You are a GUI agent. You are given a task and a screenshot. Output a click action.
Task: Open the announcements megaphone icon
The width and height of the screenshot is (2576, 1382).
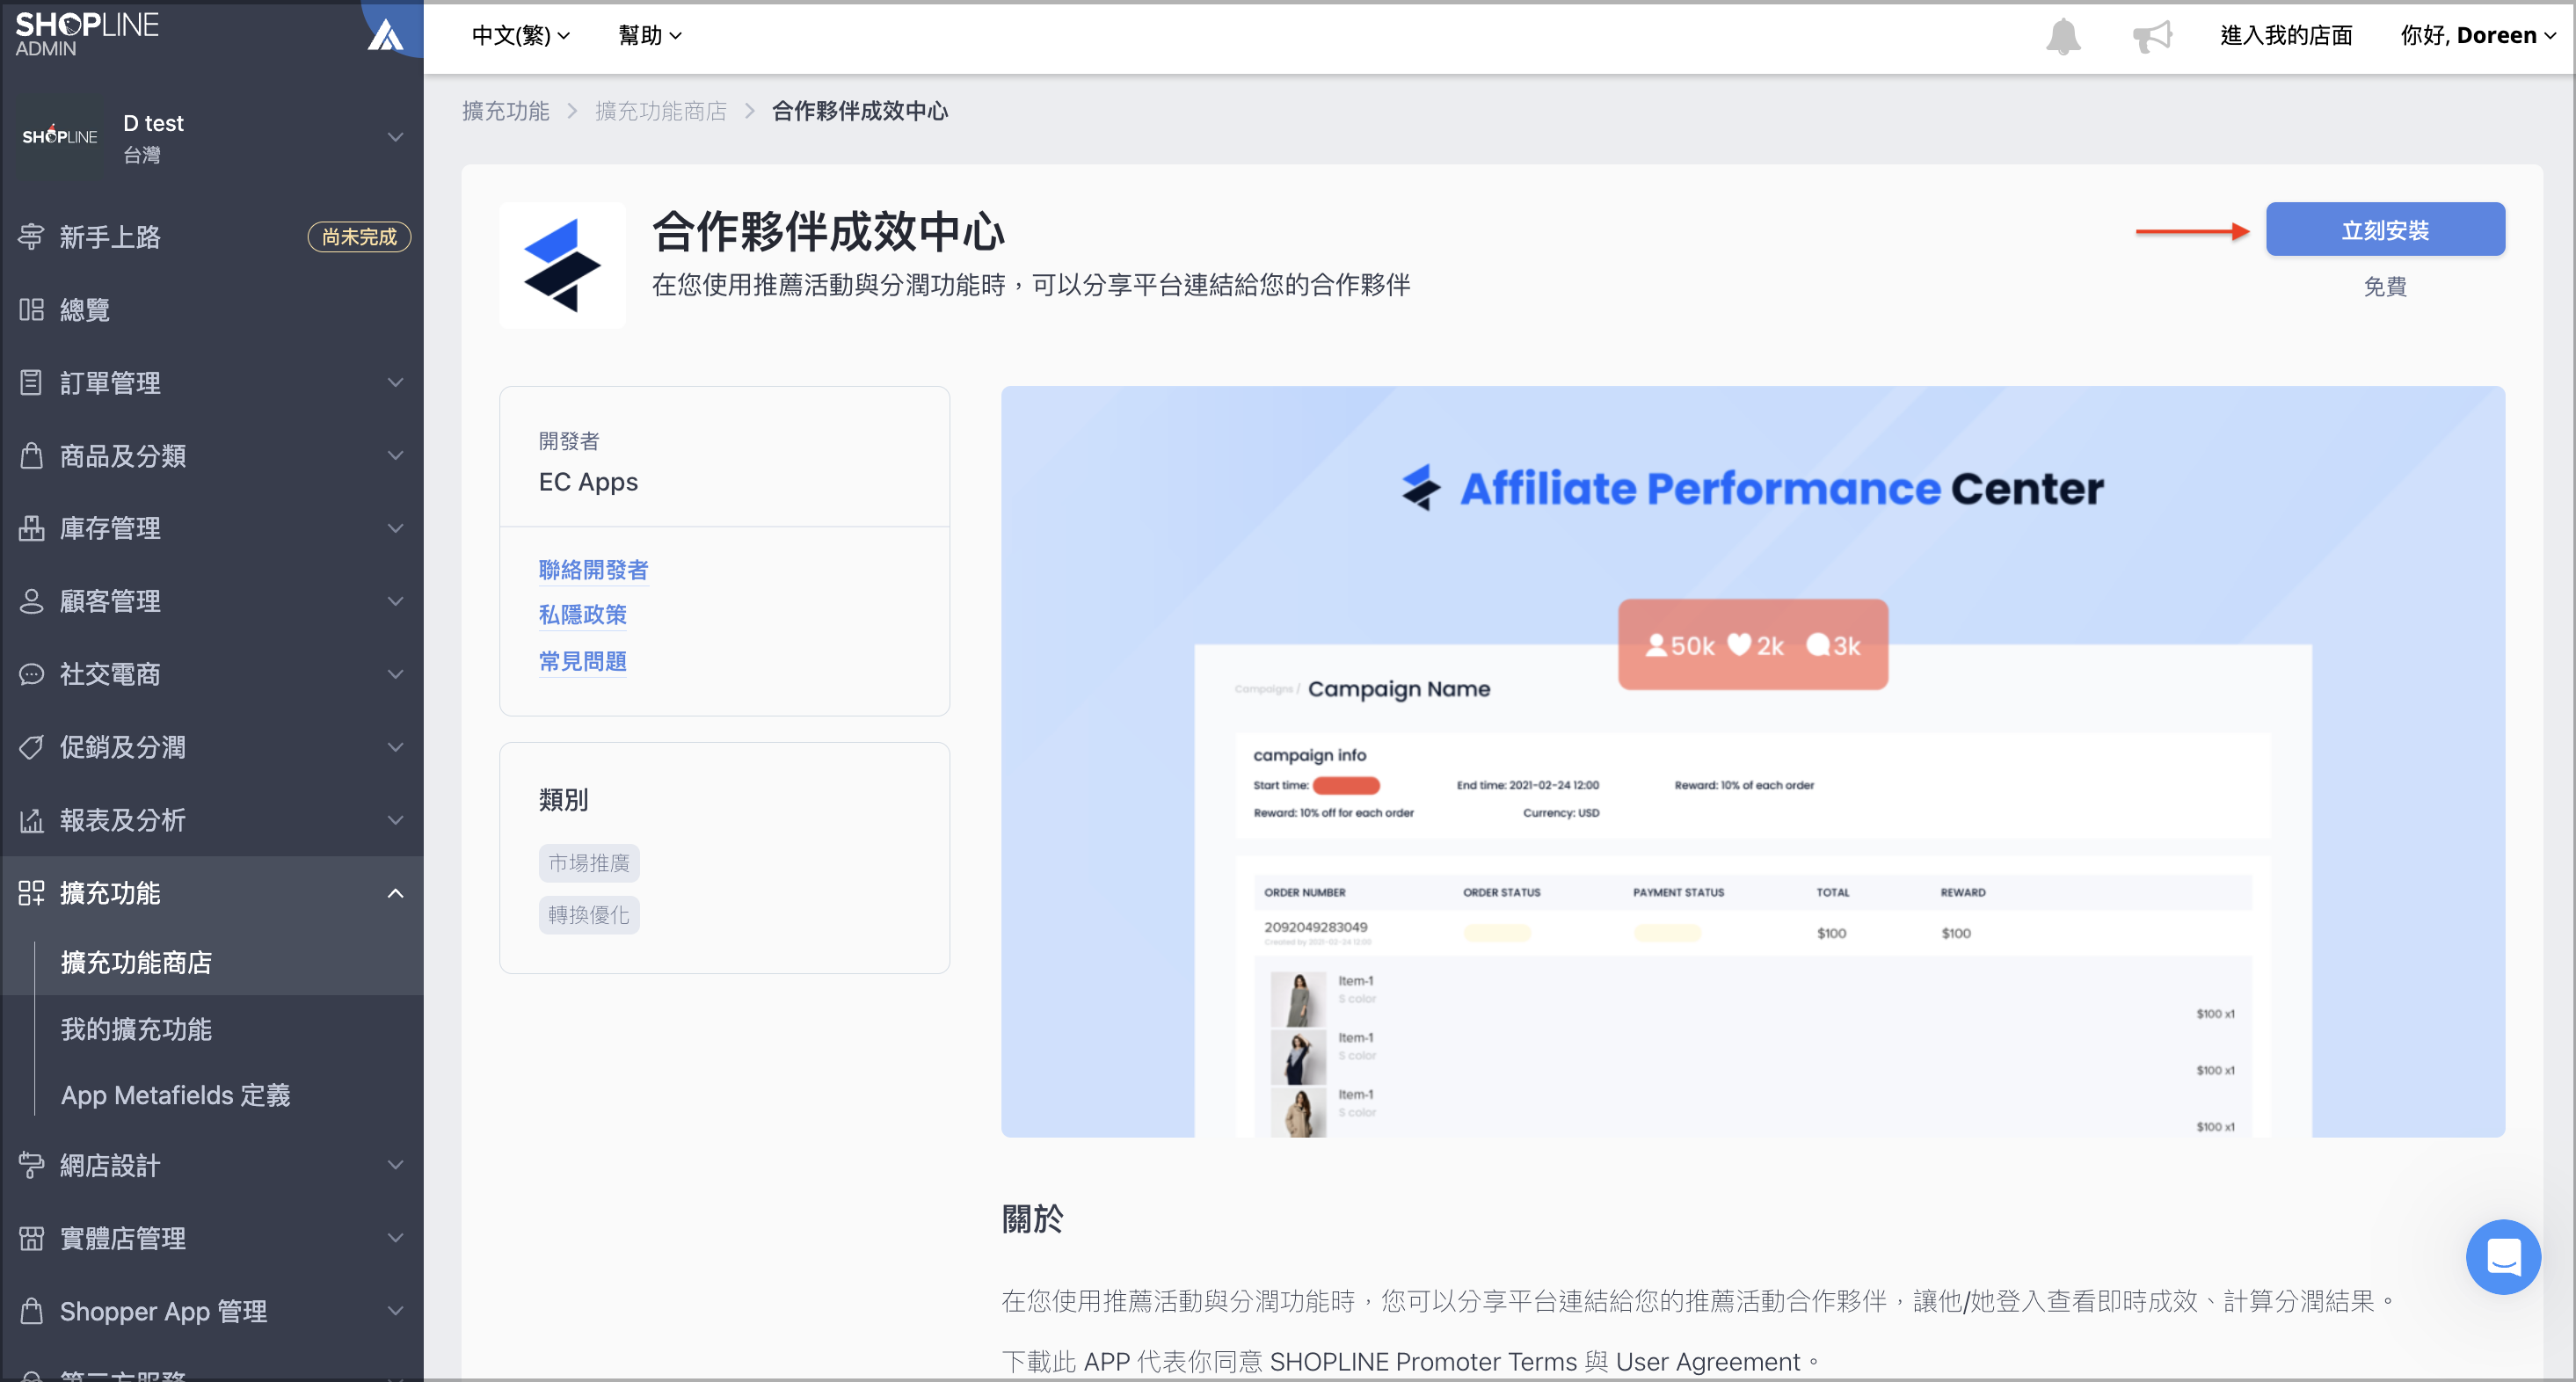[2152, 36]
